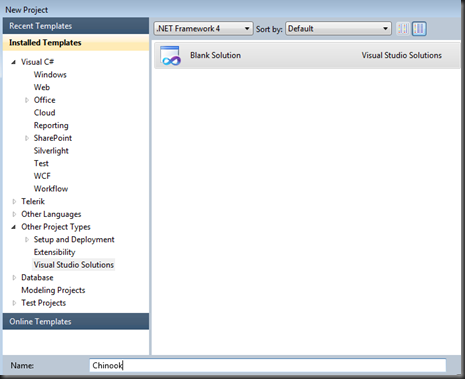Viewport: 465px width, 379px height.
Task: Select the Reporting tree item
Action: 51,125
